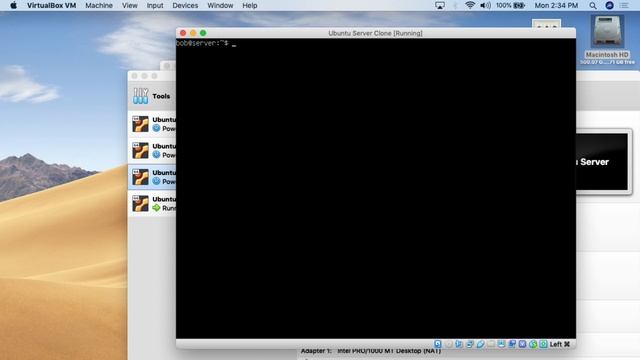Toggle the mouse integration status icon
This screenshot has height=360, width=640.
click(x=533, y=344)
